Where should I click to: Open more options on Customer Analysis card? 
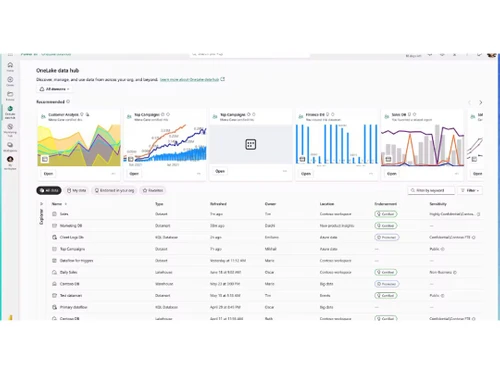pos(113,174)
